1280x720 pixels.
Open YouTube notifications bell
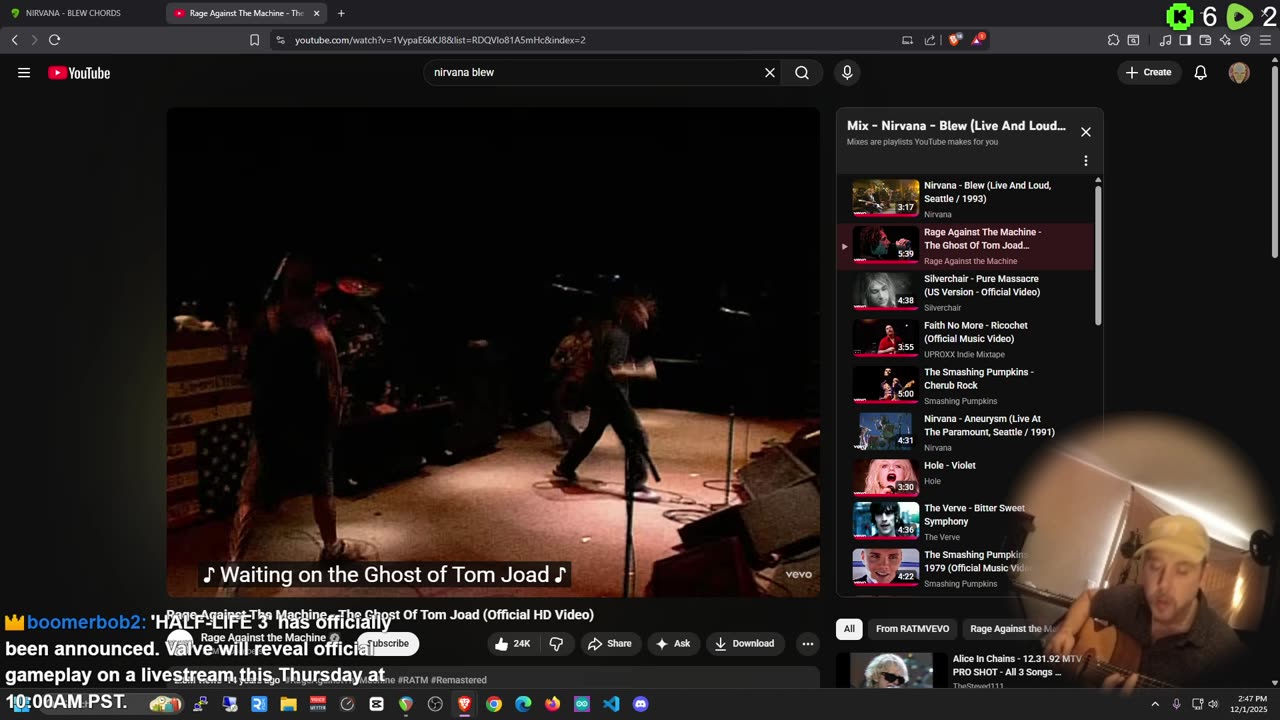click(1200, 72)
